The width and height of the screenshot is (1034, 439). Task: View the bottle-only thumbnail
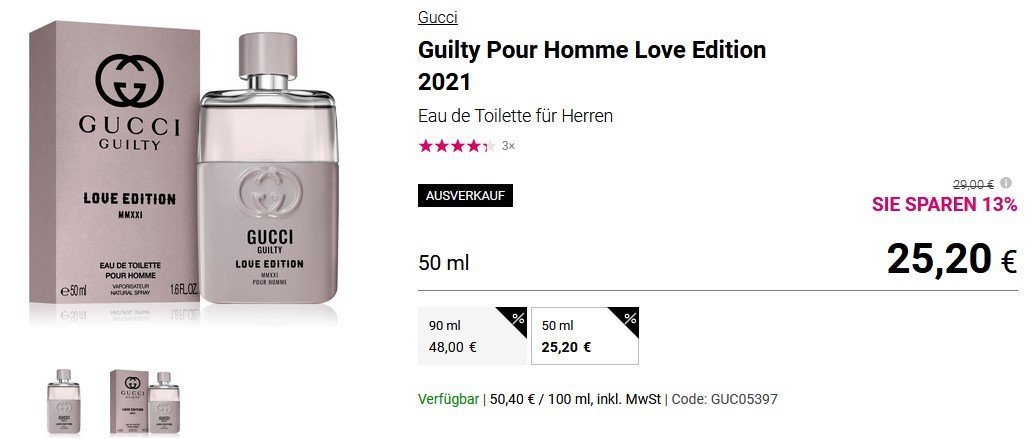[64, 401]
